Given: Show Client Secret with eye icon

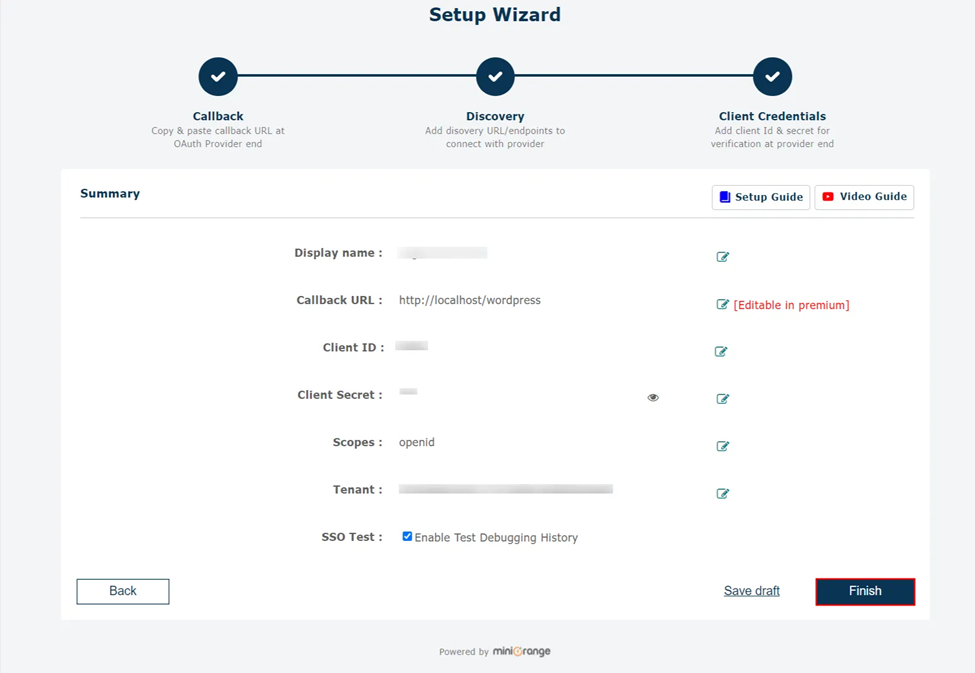Looking at the screenshot, I should 653,397.
